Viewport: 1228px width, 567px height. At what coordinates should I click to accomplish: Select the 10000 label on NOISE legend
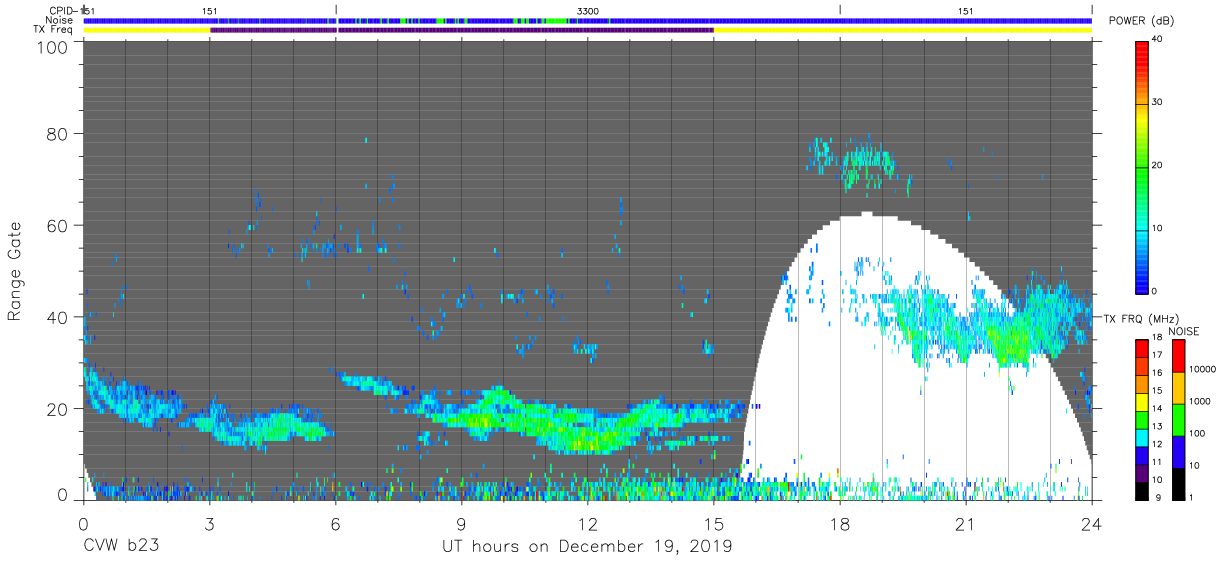(x=1201, y=371)
